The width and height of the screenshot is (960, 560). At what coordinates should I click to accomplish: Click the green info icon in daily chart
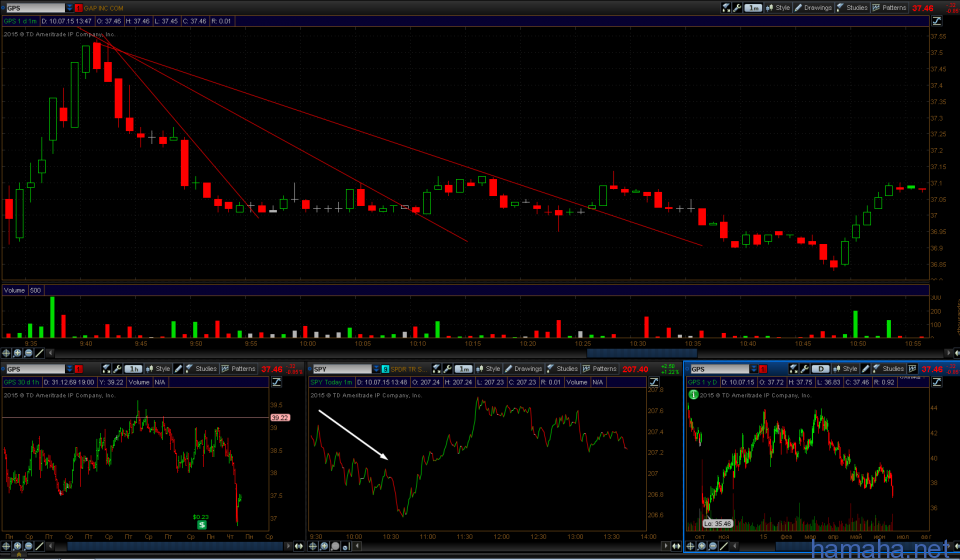694,395
